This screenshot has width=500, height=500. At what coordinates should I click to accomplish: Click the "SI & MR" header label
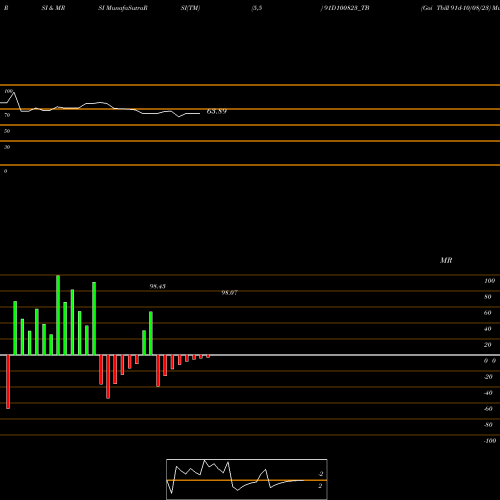pyautogui.click(x=53, y=8)
